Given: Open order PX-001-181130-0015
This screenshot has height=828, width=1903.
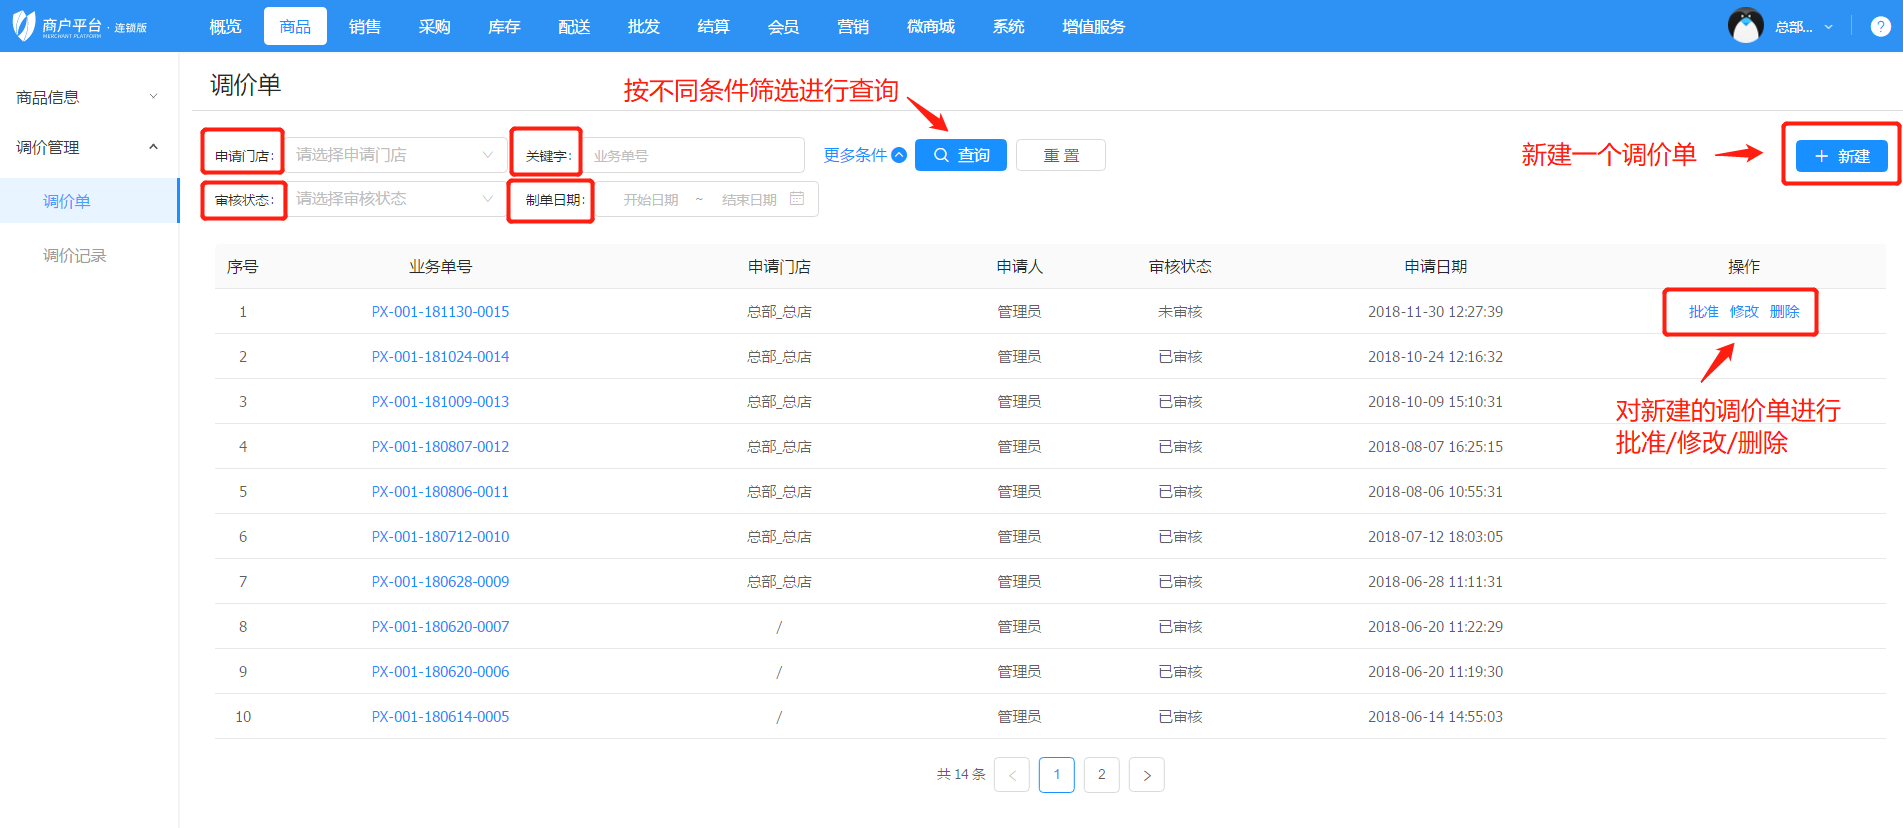Looking at the screenshot, I should click(440, 312).
